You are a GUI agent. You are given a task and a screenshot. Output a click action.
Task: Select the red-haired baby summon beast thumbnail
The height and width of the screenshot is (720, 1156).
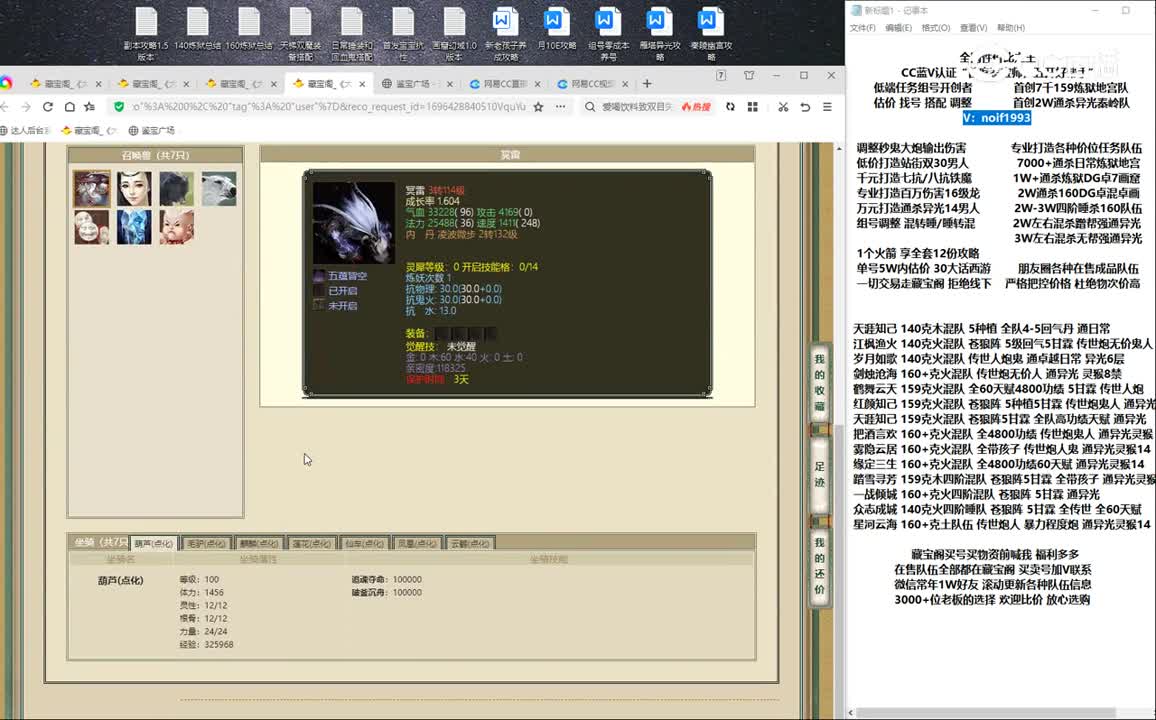pos(177,227)
